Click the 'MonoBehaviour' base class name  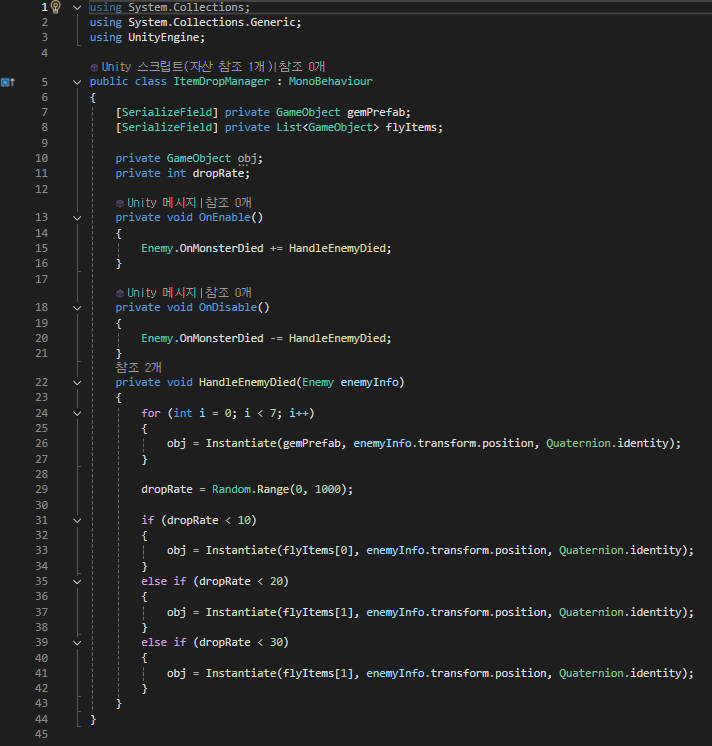point(331,81)
